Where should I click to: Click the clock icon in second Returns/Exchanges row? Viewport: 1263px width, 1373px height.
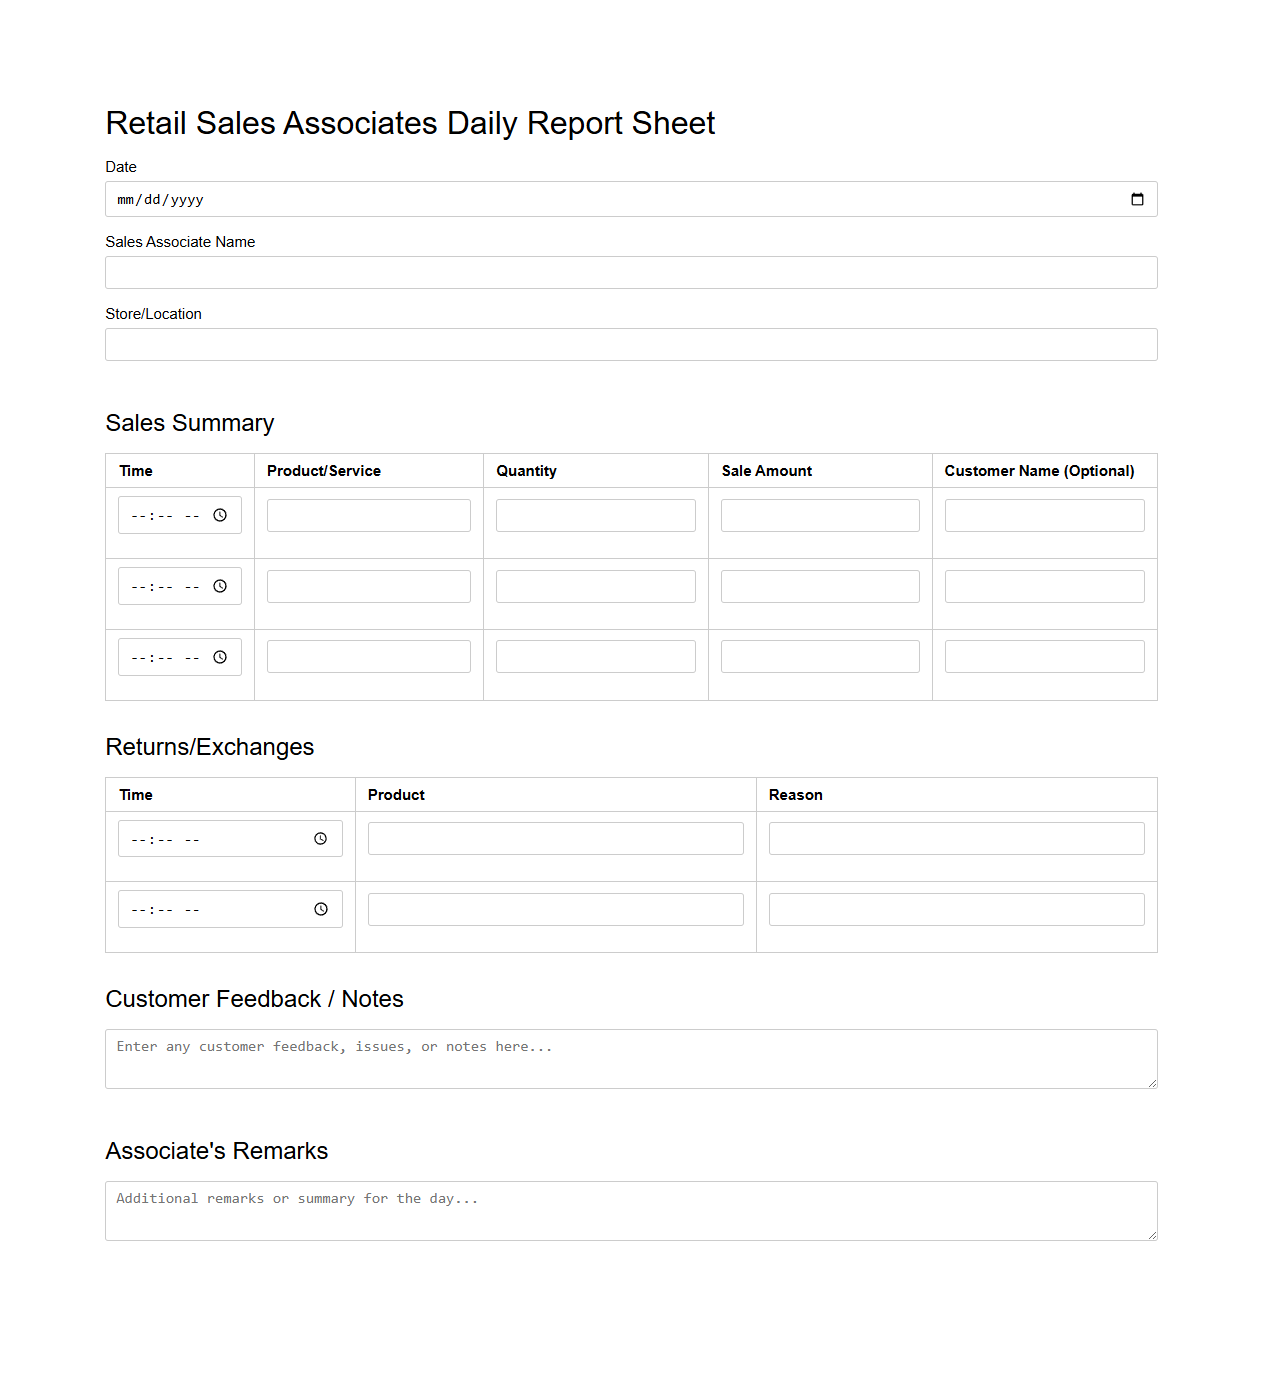click(321, 909)
